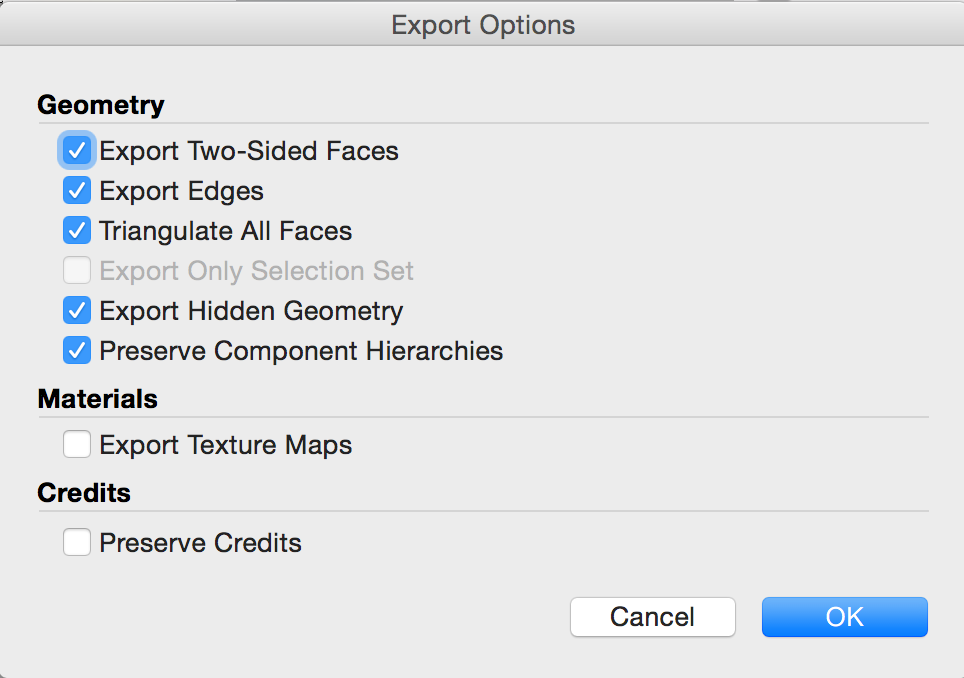This screenshot has width=964, height=678.
Task: Click the Materials section label
Action: tap(97, 399)
